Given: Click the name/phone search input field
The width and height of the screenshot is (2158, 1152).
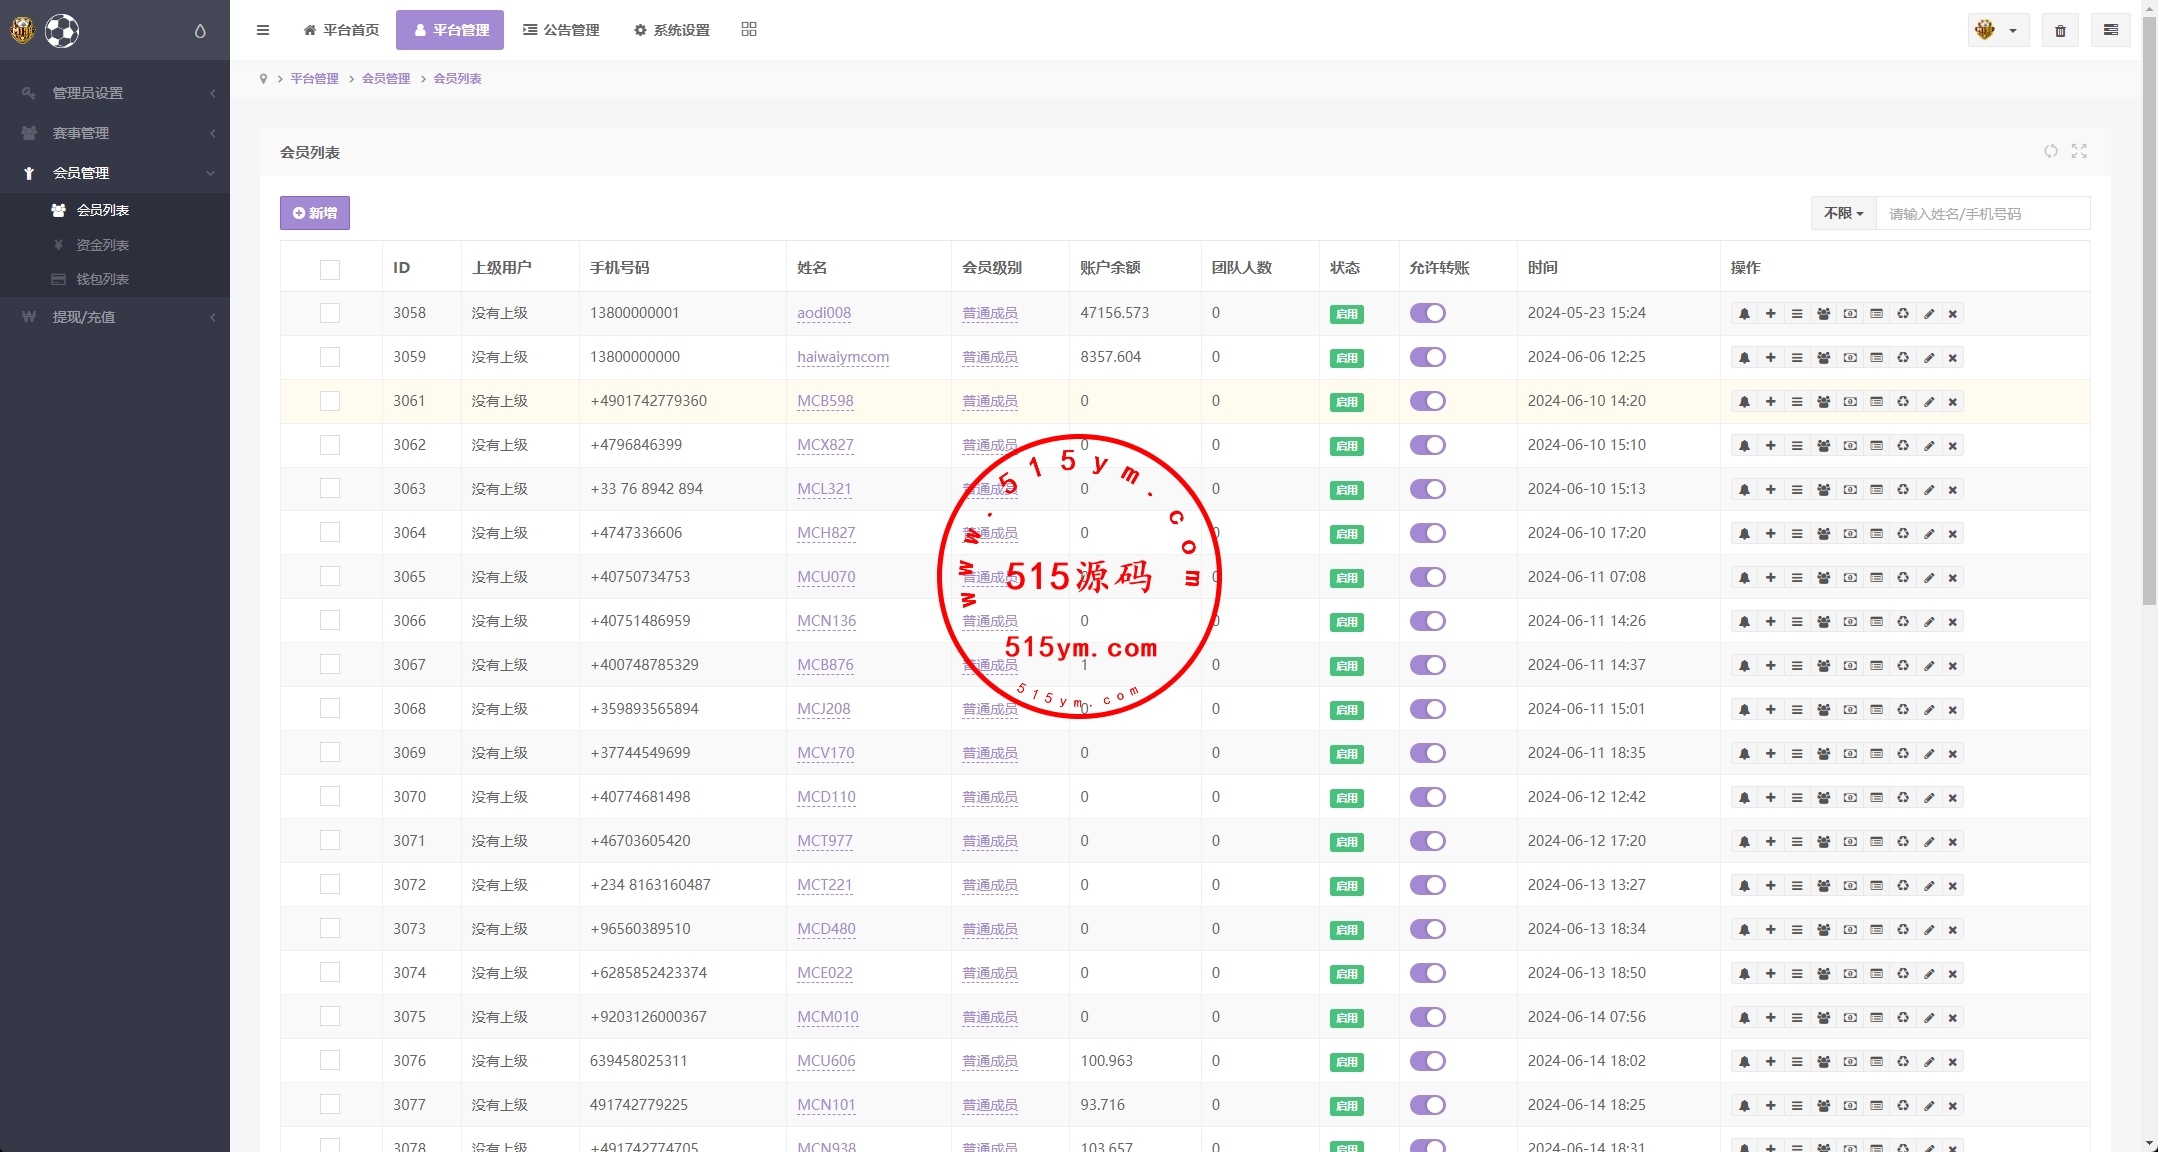Looking at the screenshot, I should coord(1981,213).
